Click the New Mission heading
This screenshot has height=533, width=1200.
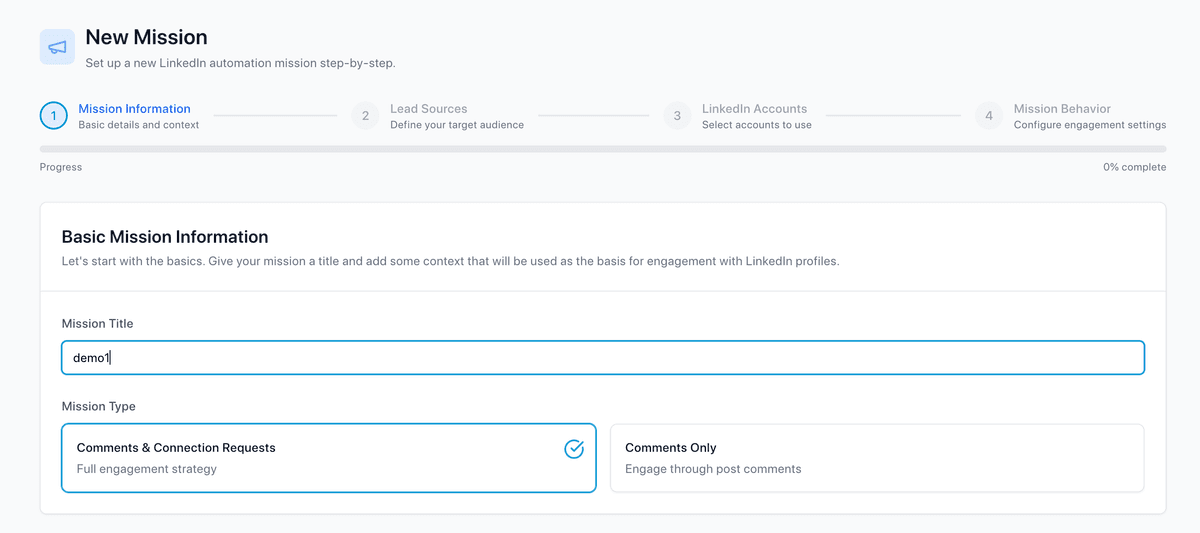(147, 37)
